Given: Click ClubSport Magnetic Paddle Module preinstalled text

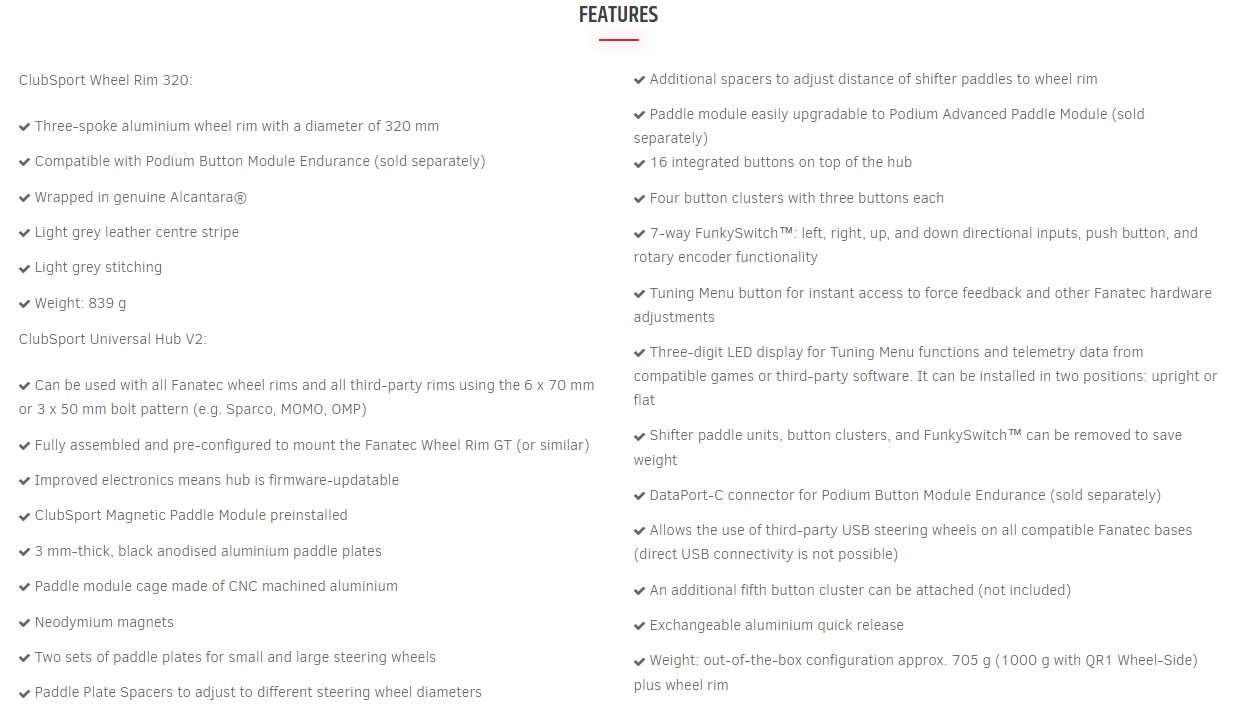Looking at the screenshot, I should tap(191, 515).
